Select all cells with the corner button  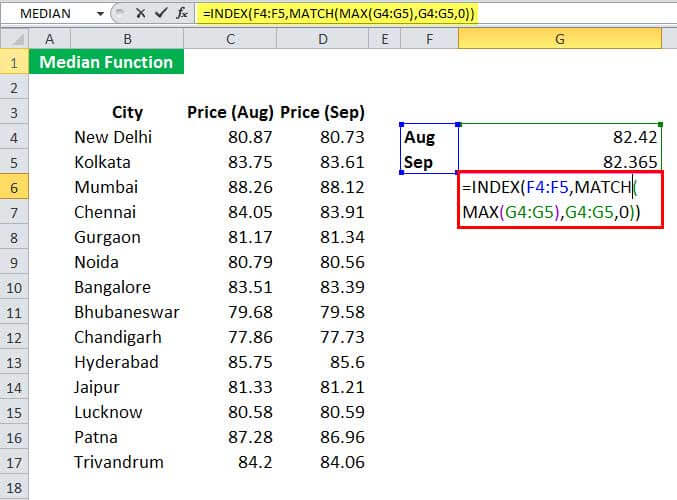15,39
